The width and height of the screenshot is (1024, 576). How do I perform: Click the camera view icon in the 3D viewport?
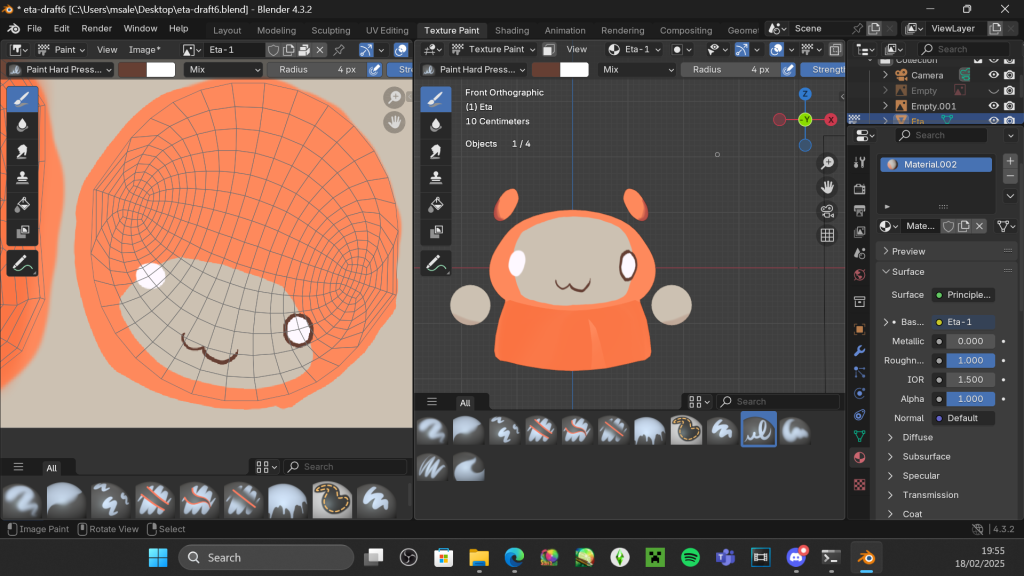tap(827, 211)
